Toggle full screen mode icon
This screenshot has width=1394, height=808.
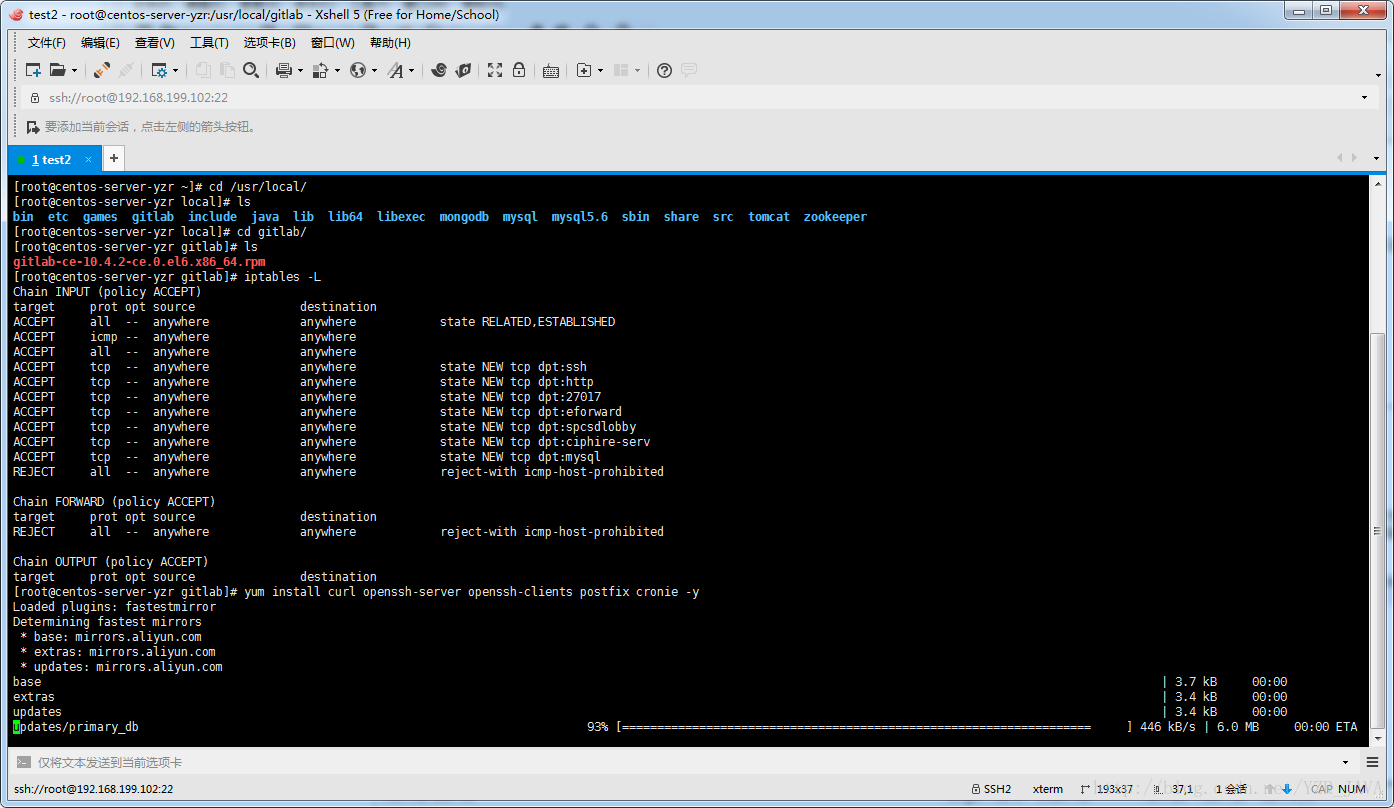tap(495, 70)
